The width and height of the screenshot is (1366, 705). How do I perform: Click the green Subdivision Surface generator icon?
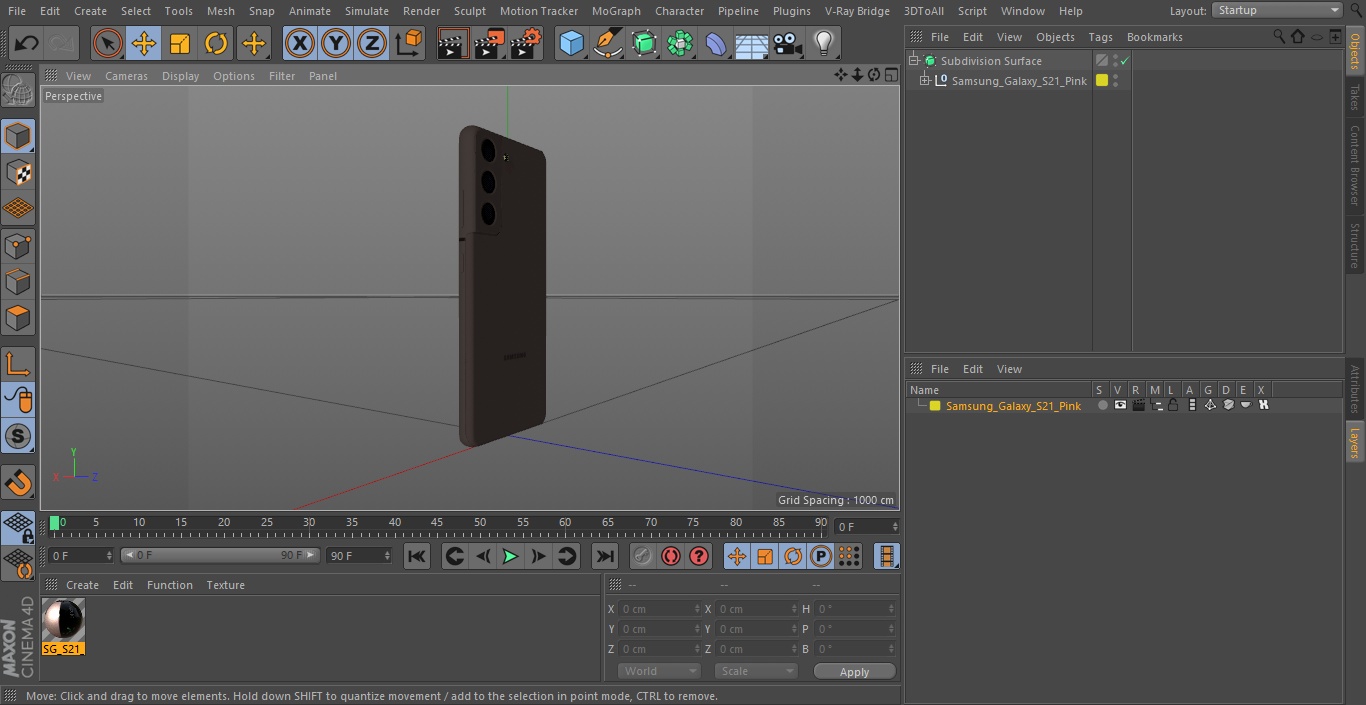coord(644,44)
